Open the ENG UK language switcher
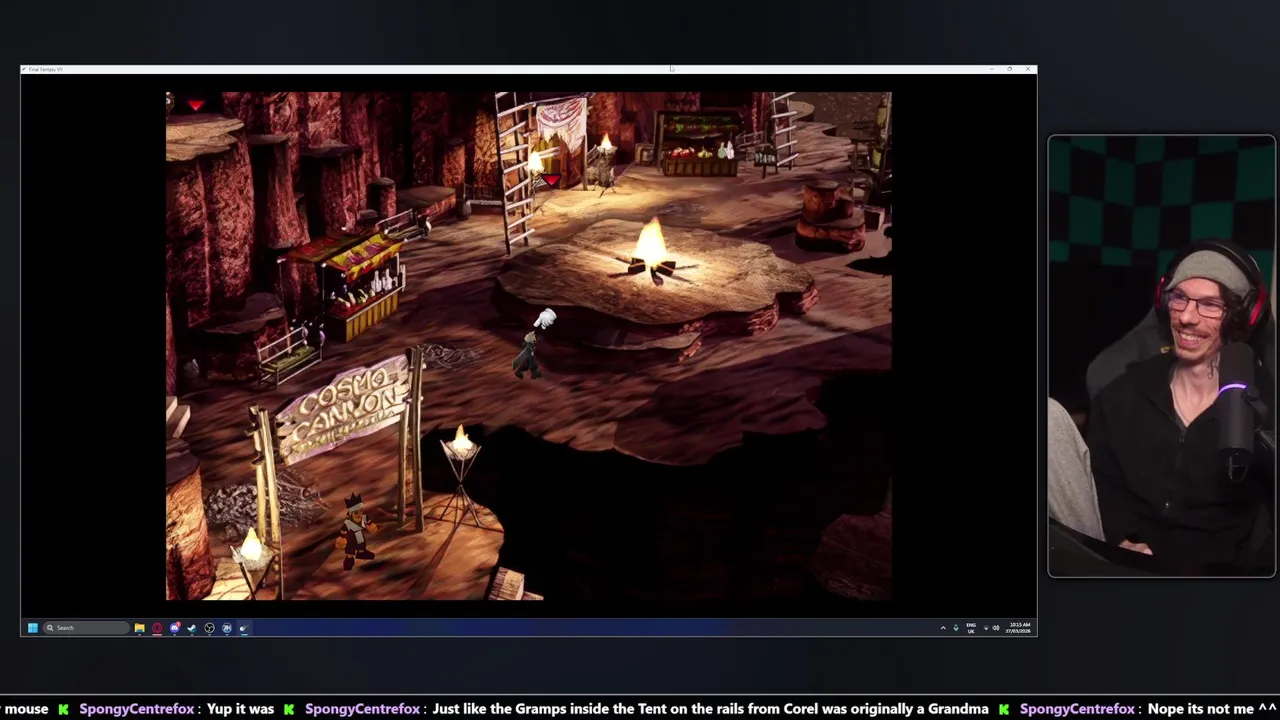1280x720 pixels. [971, 628]
